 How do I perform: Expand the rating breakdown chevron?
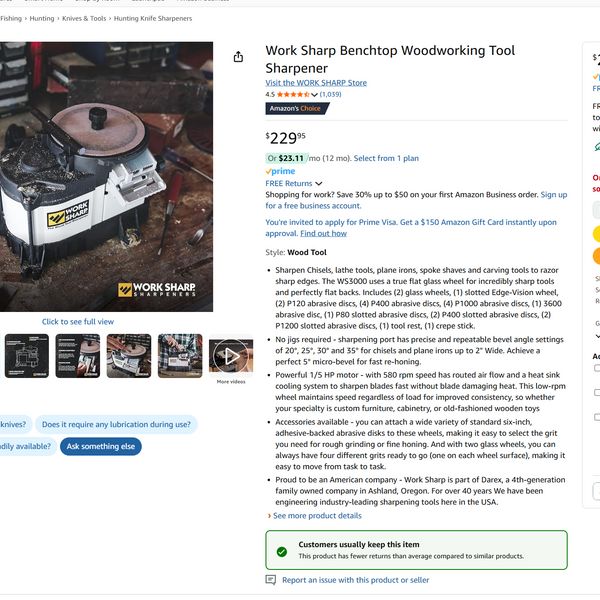(x=315, y=94)
